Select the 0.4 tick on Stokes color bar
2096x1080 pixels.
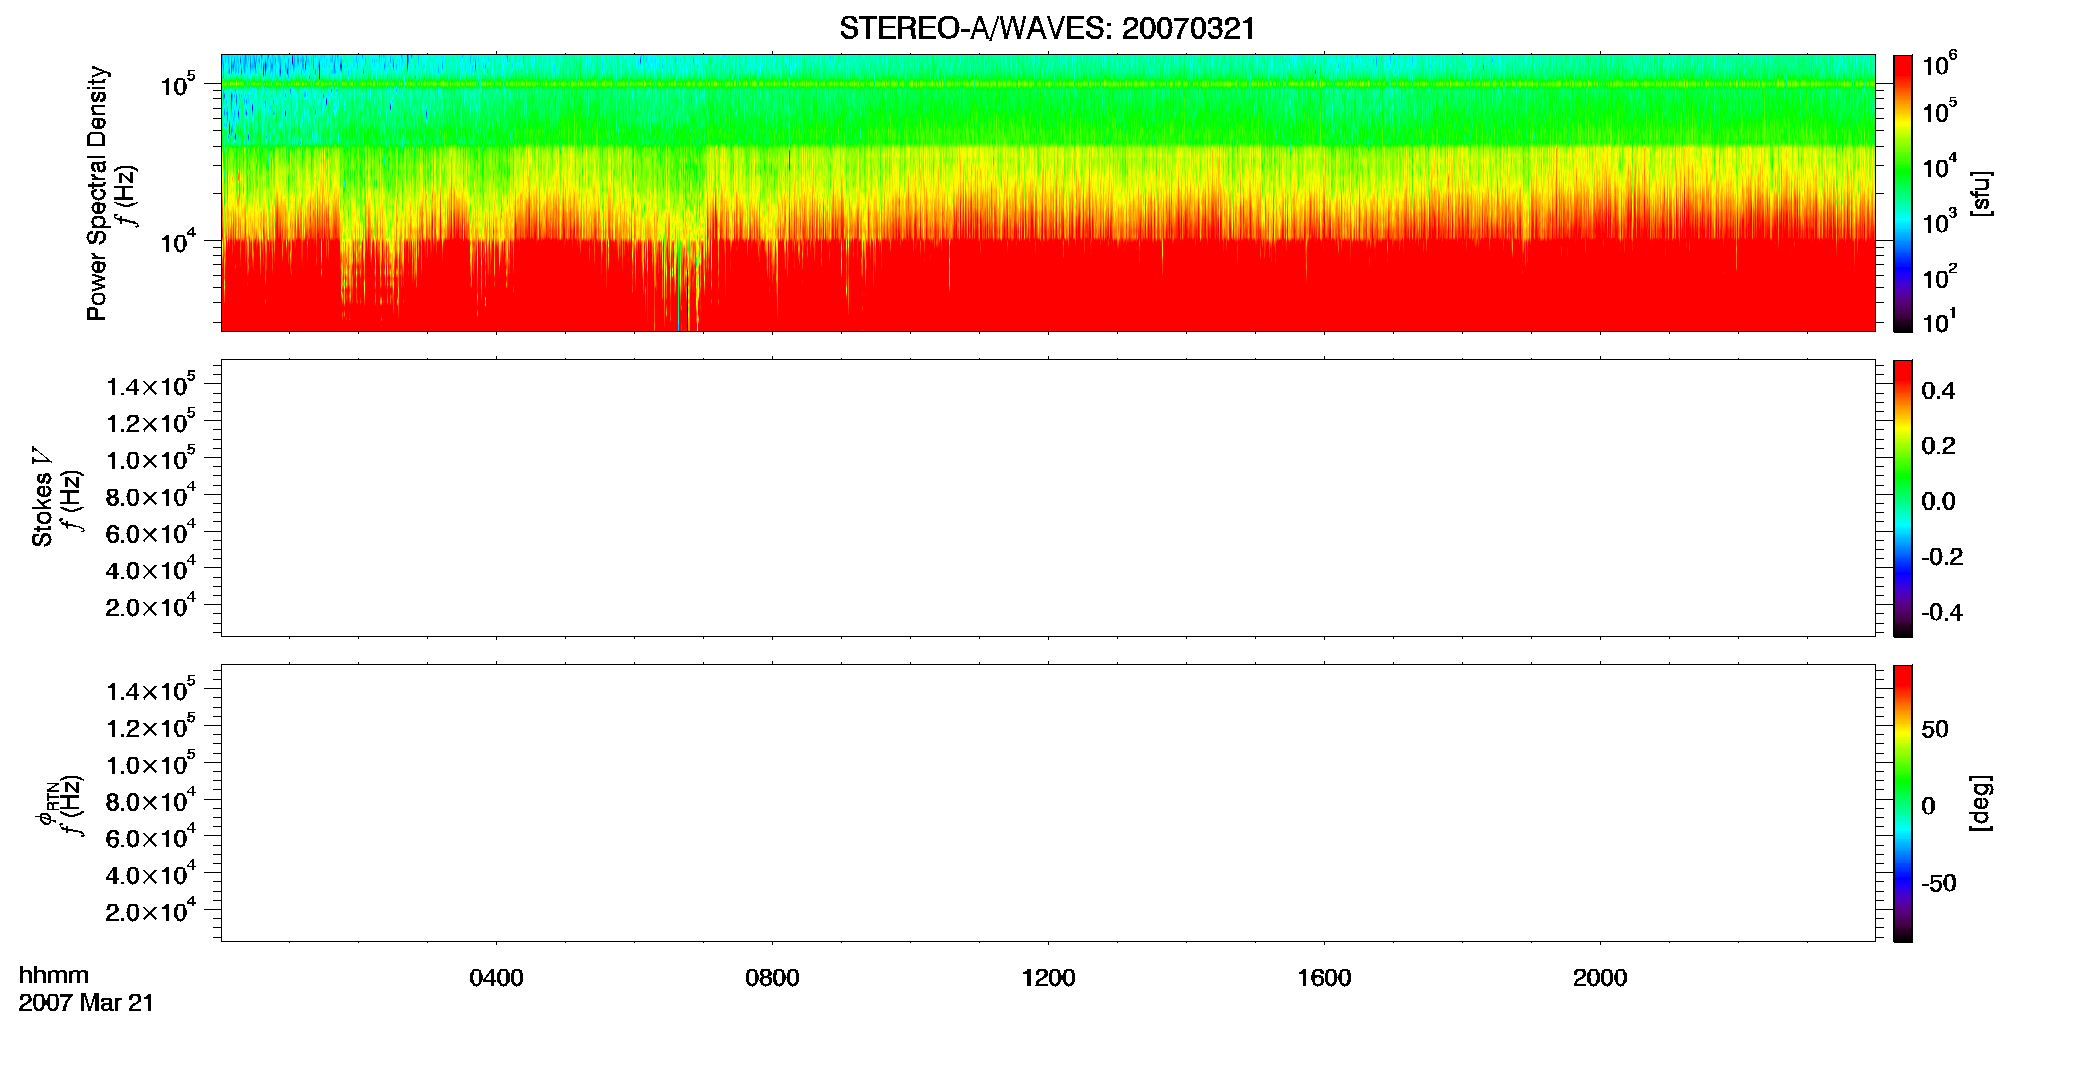coord(1938,391)
